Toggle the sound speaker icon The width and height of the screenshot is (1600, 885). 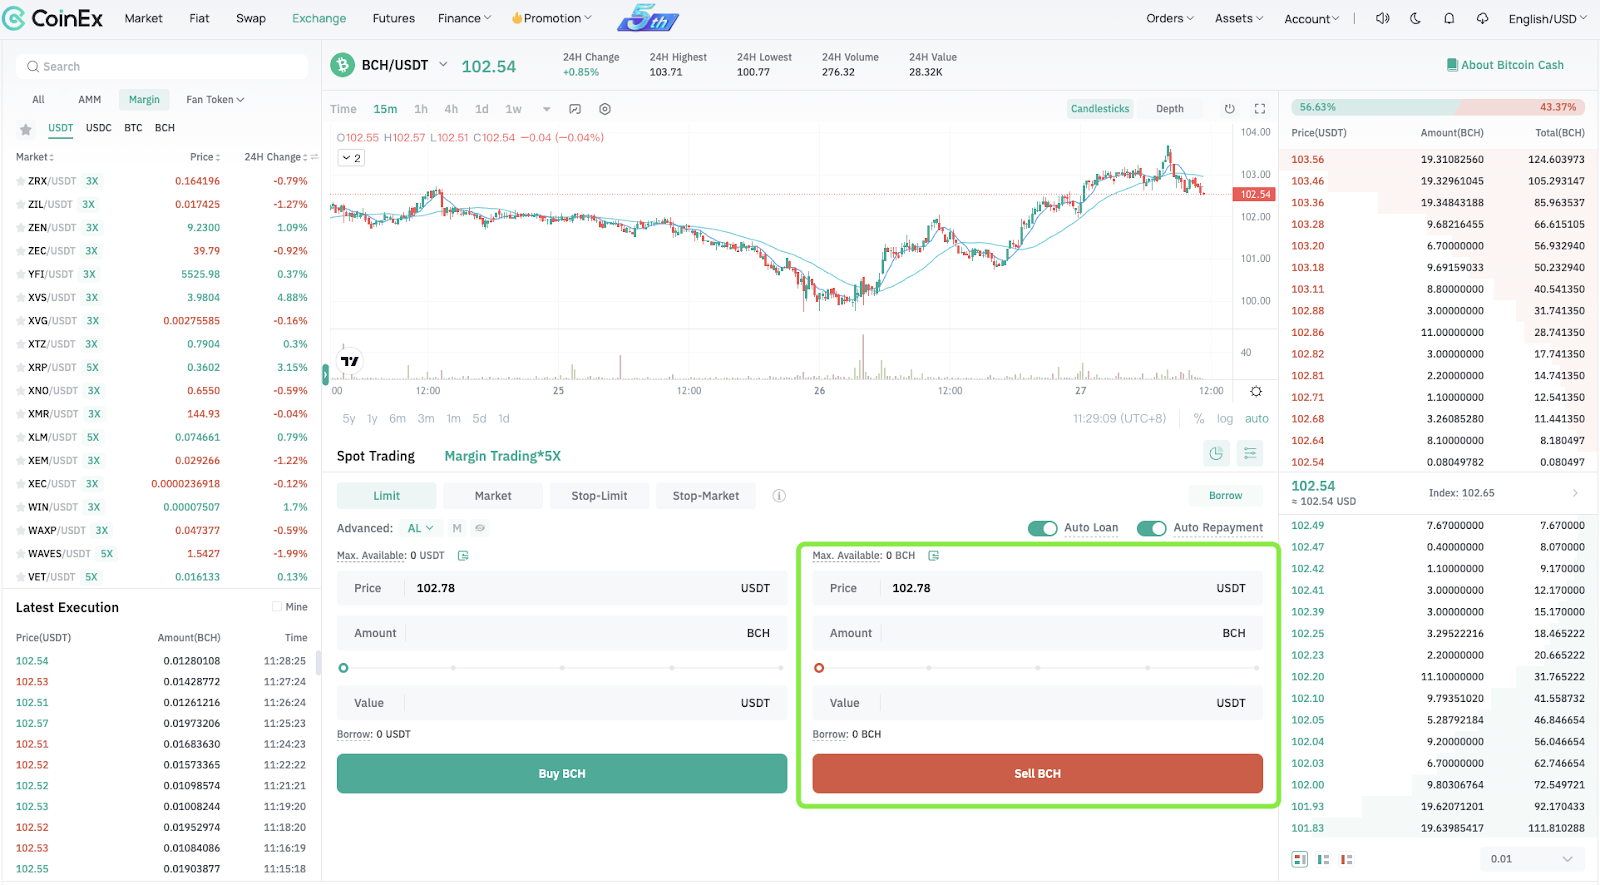(x=1383, y=18)
